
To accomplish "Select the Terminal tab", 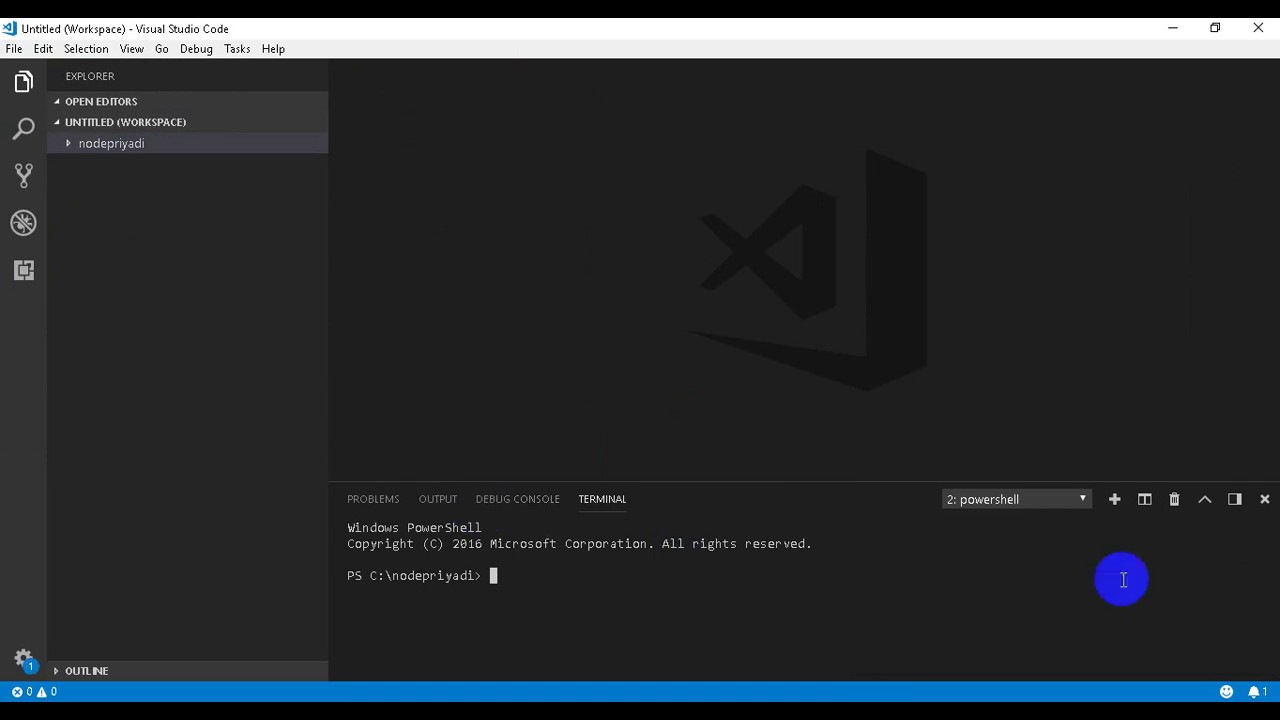I will (602, 499).
